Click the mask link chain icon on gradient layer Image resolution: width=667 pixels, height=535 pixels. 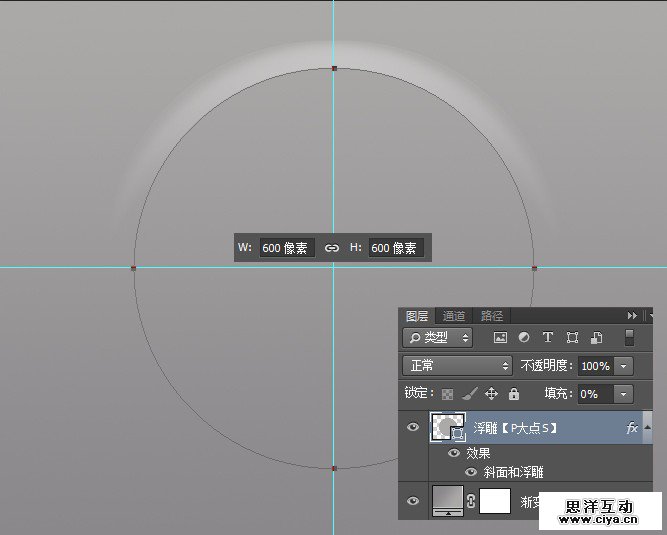coord(469,502)
